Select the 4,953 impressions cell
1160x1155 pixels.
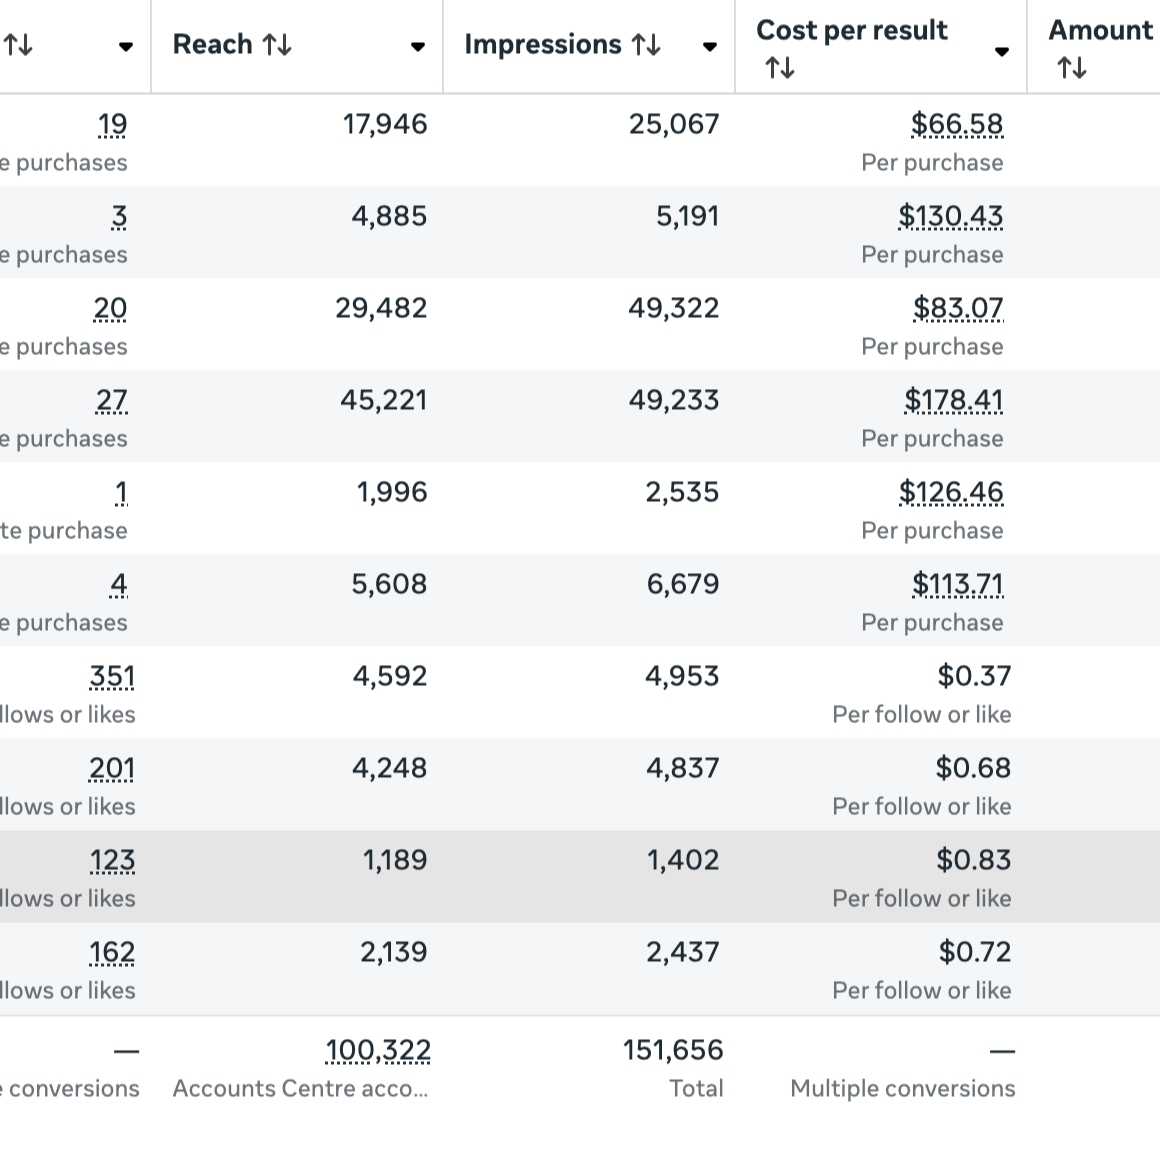(x=682, y=676)
